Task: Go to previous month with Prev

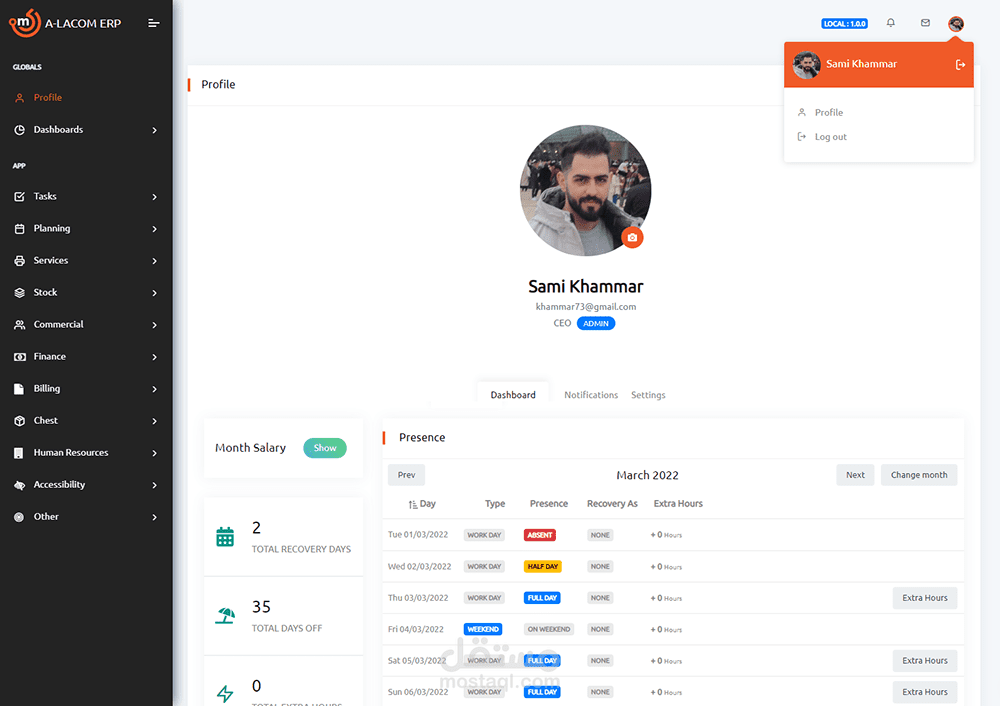Action: [406, 475]
